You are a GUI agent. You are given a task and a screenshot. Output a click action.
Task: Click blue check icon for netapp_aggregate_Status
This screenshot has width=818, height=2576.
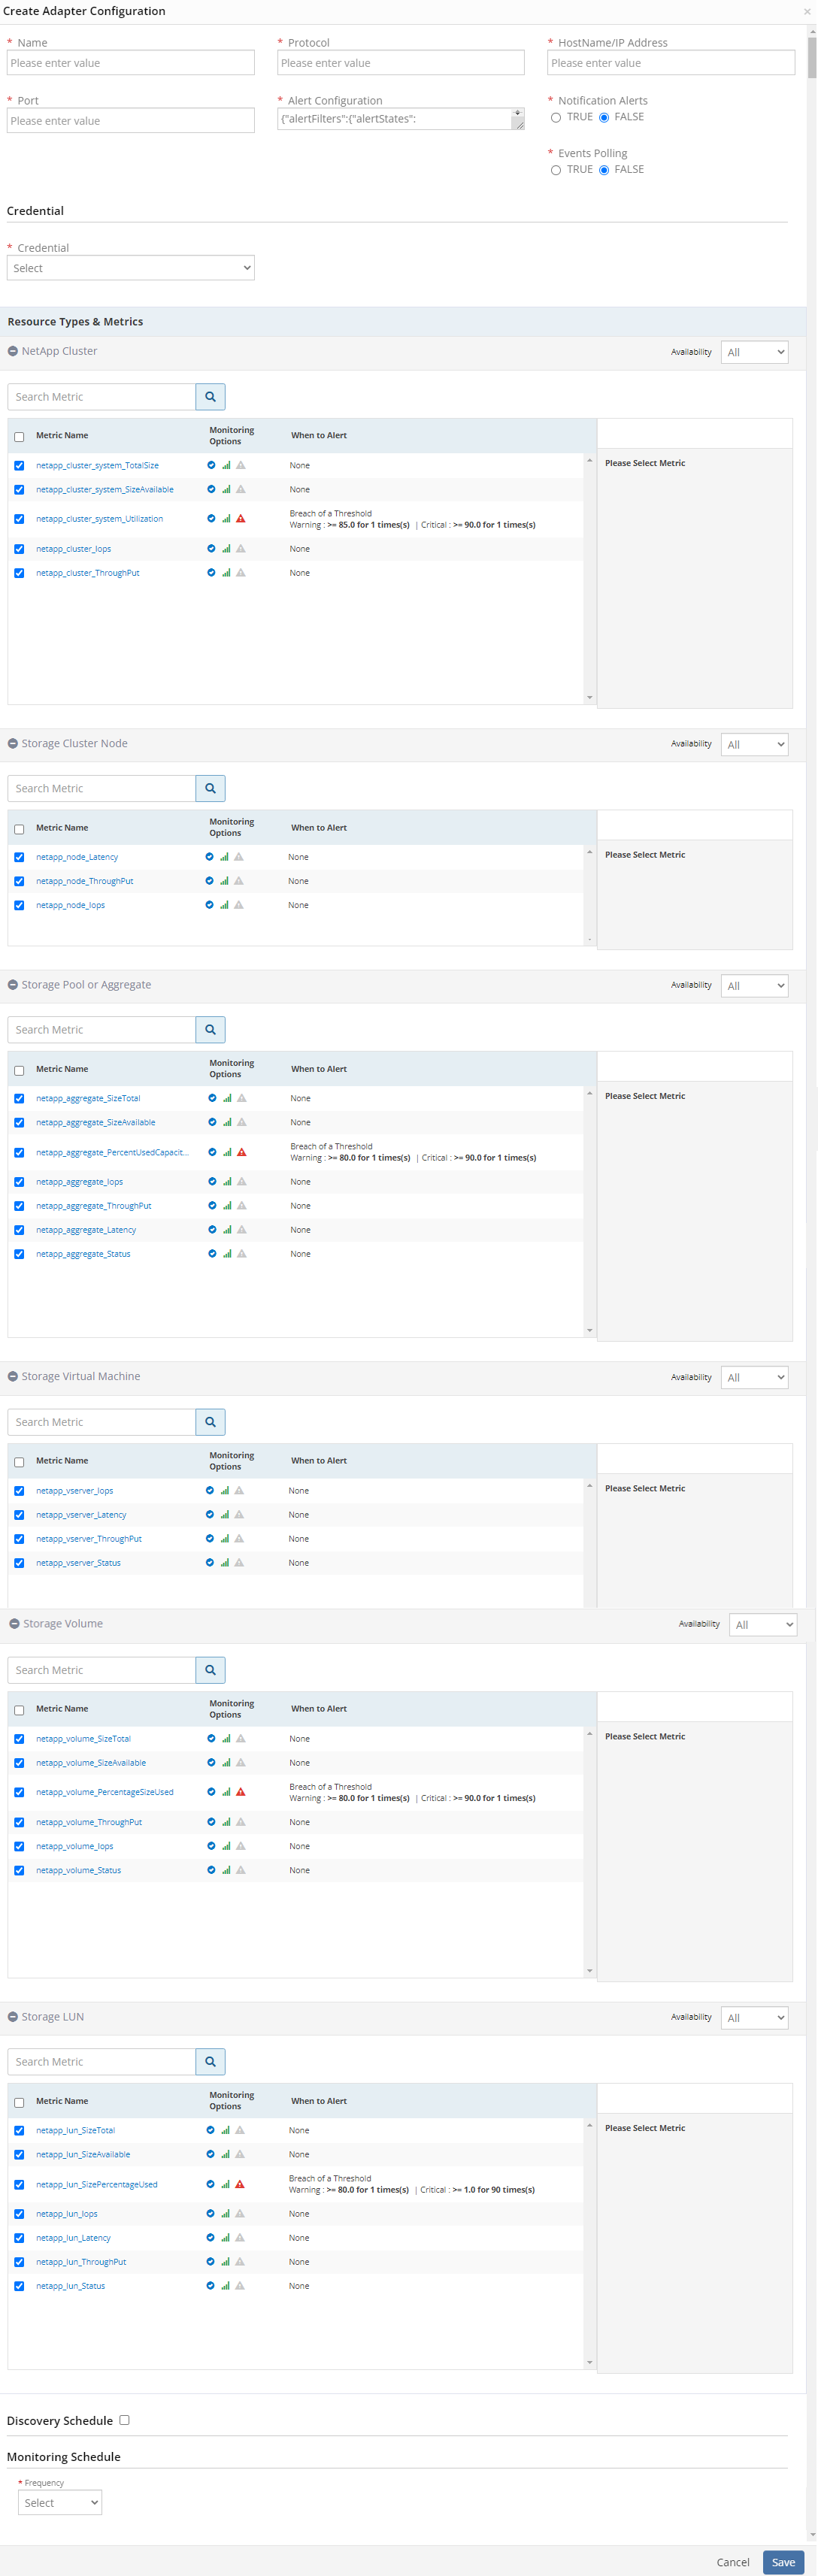[x=212, y=1254]
